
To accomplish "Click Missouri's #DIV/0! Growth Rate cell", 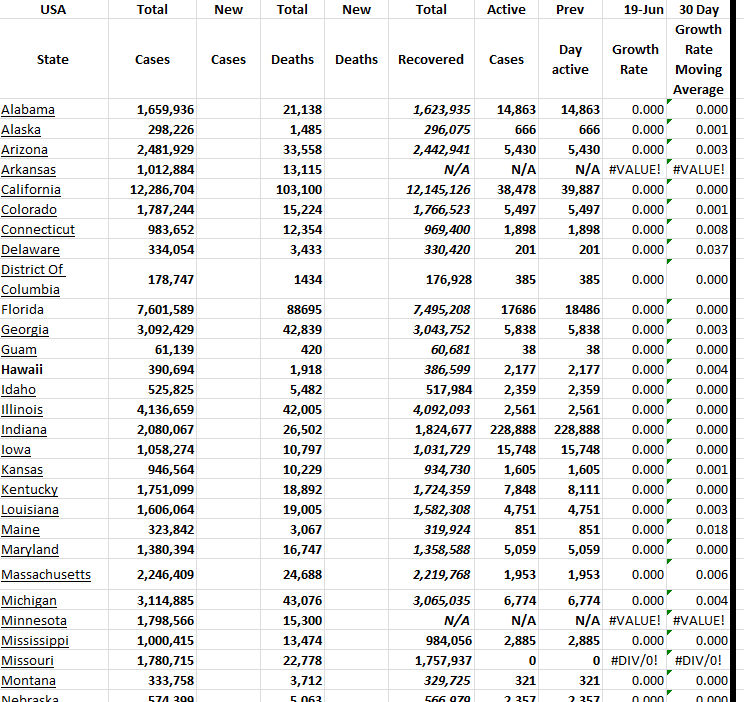I will point(636,661).
